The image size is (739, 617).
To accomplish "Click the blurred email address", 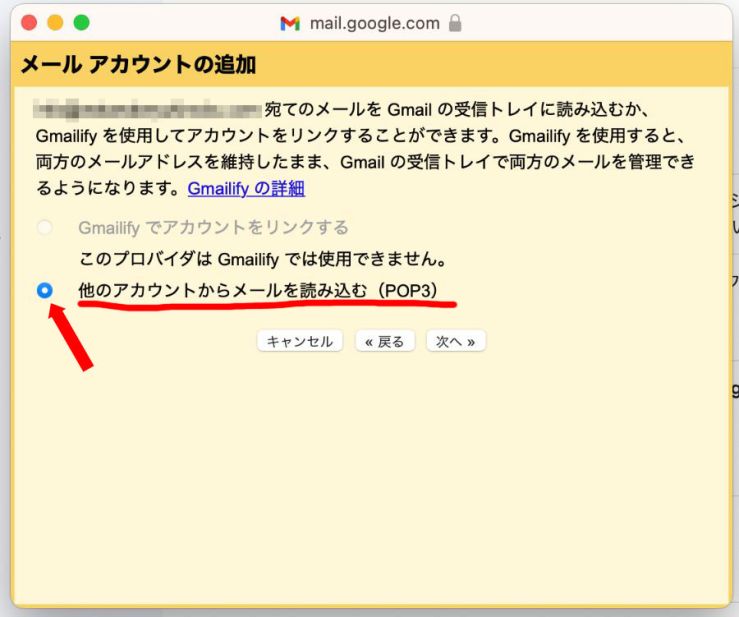I will 146,108.
